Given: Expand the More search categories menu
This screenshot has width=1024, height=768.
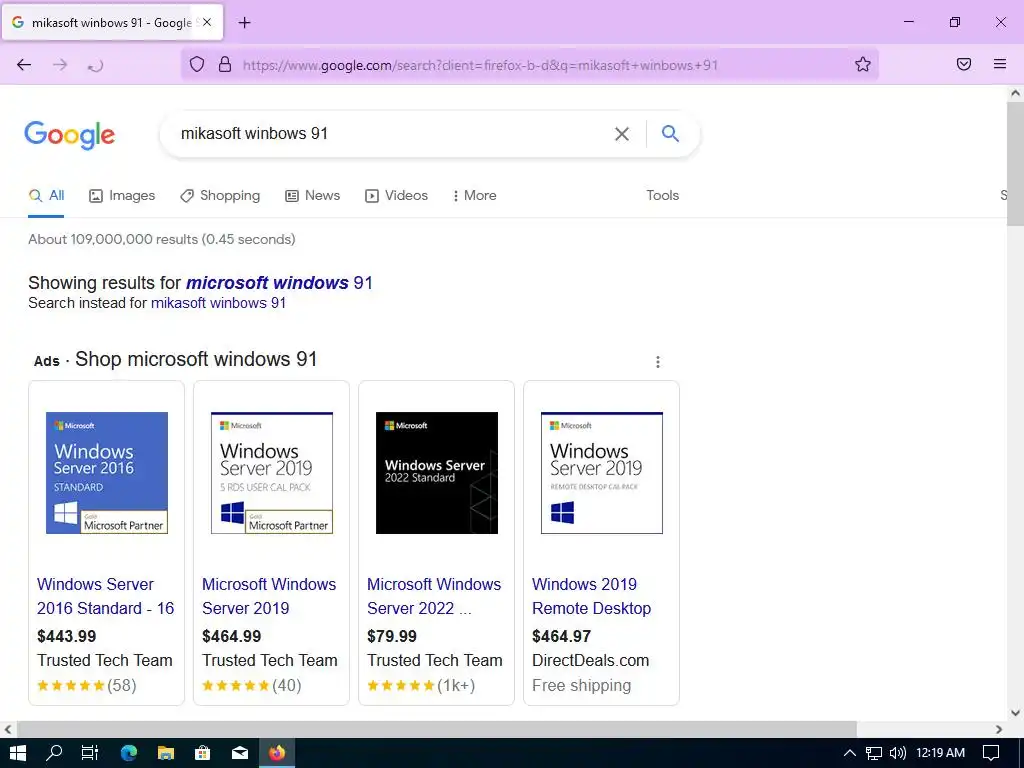Looking at the screenshot, I should (475, 195).
